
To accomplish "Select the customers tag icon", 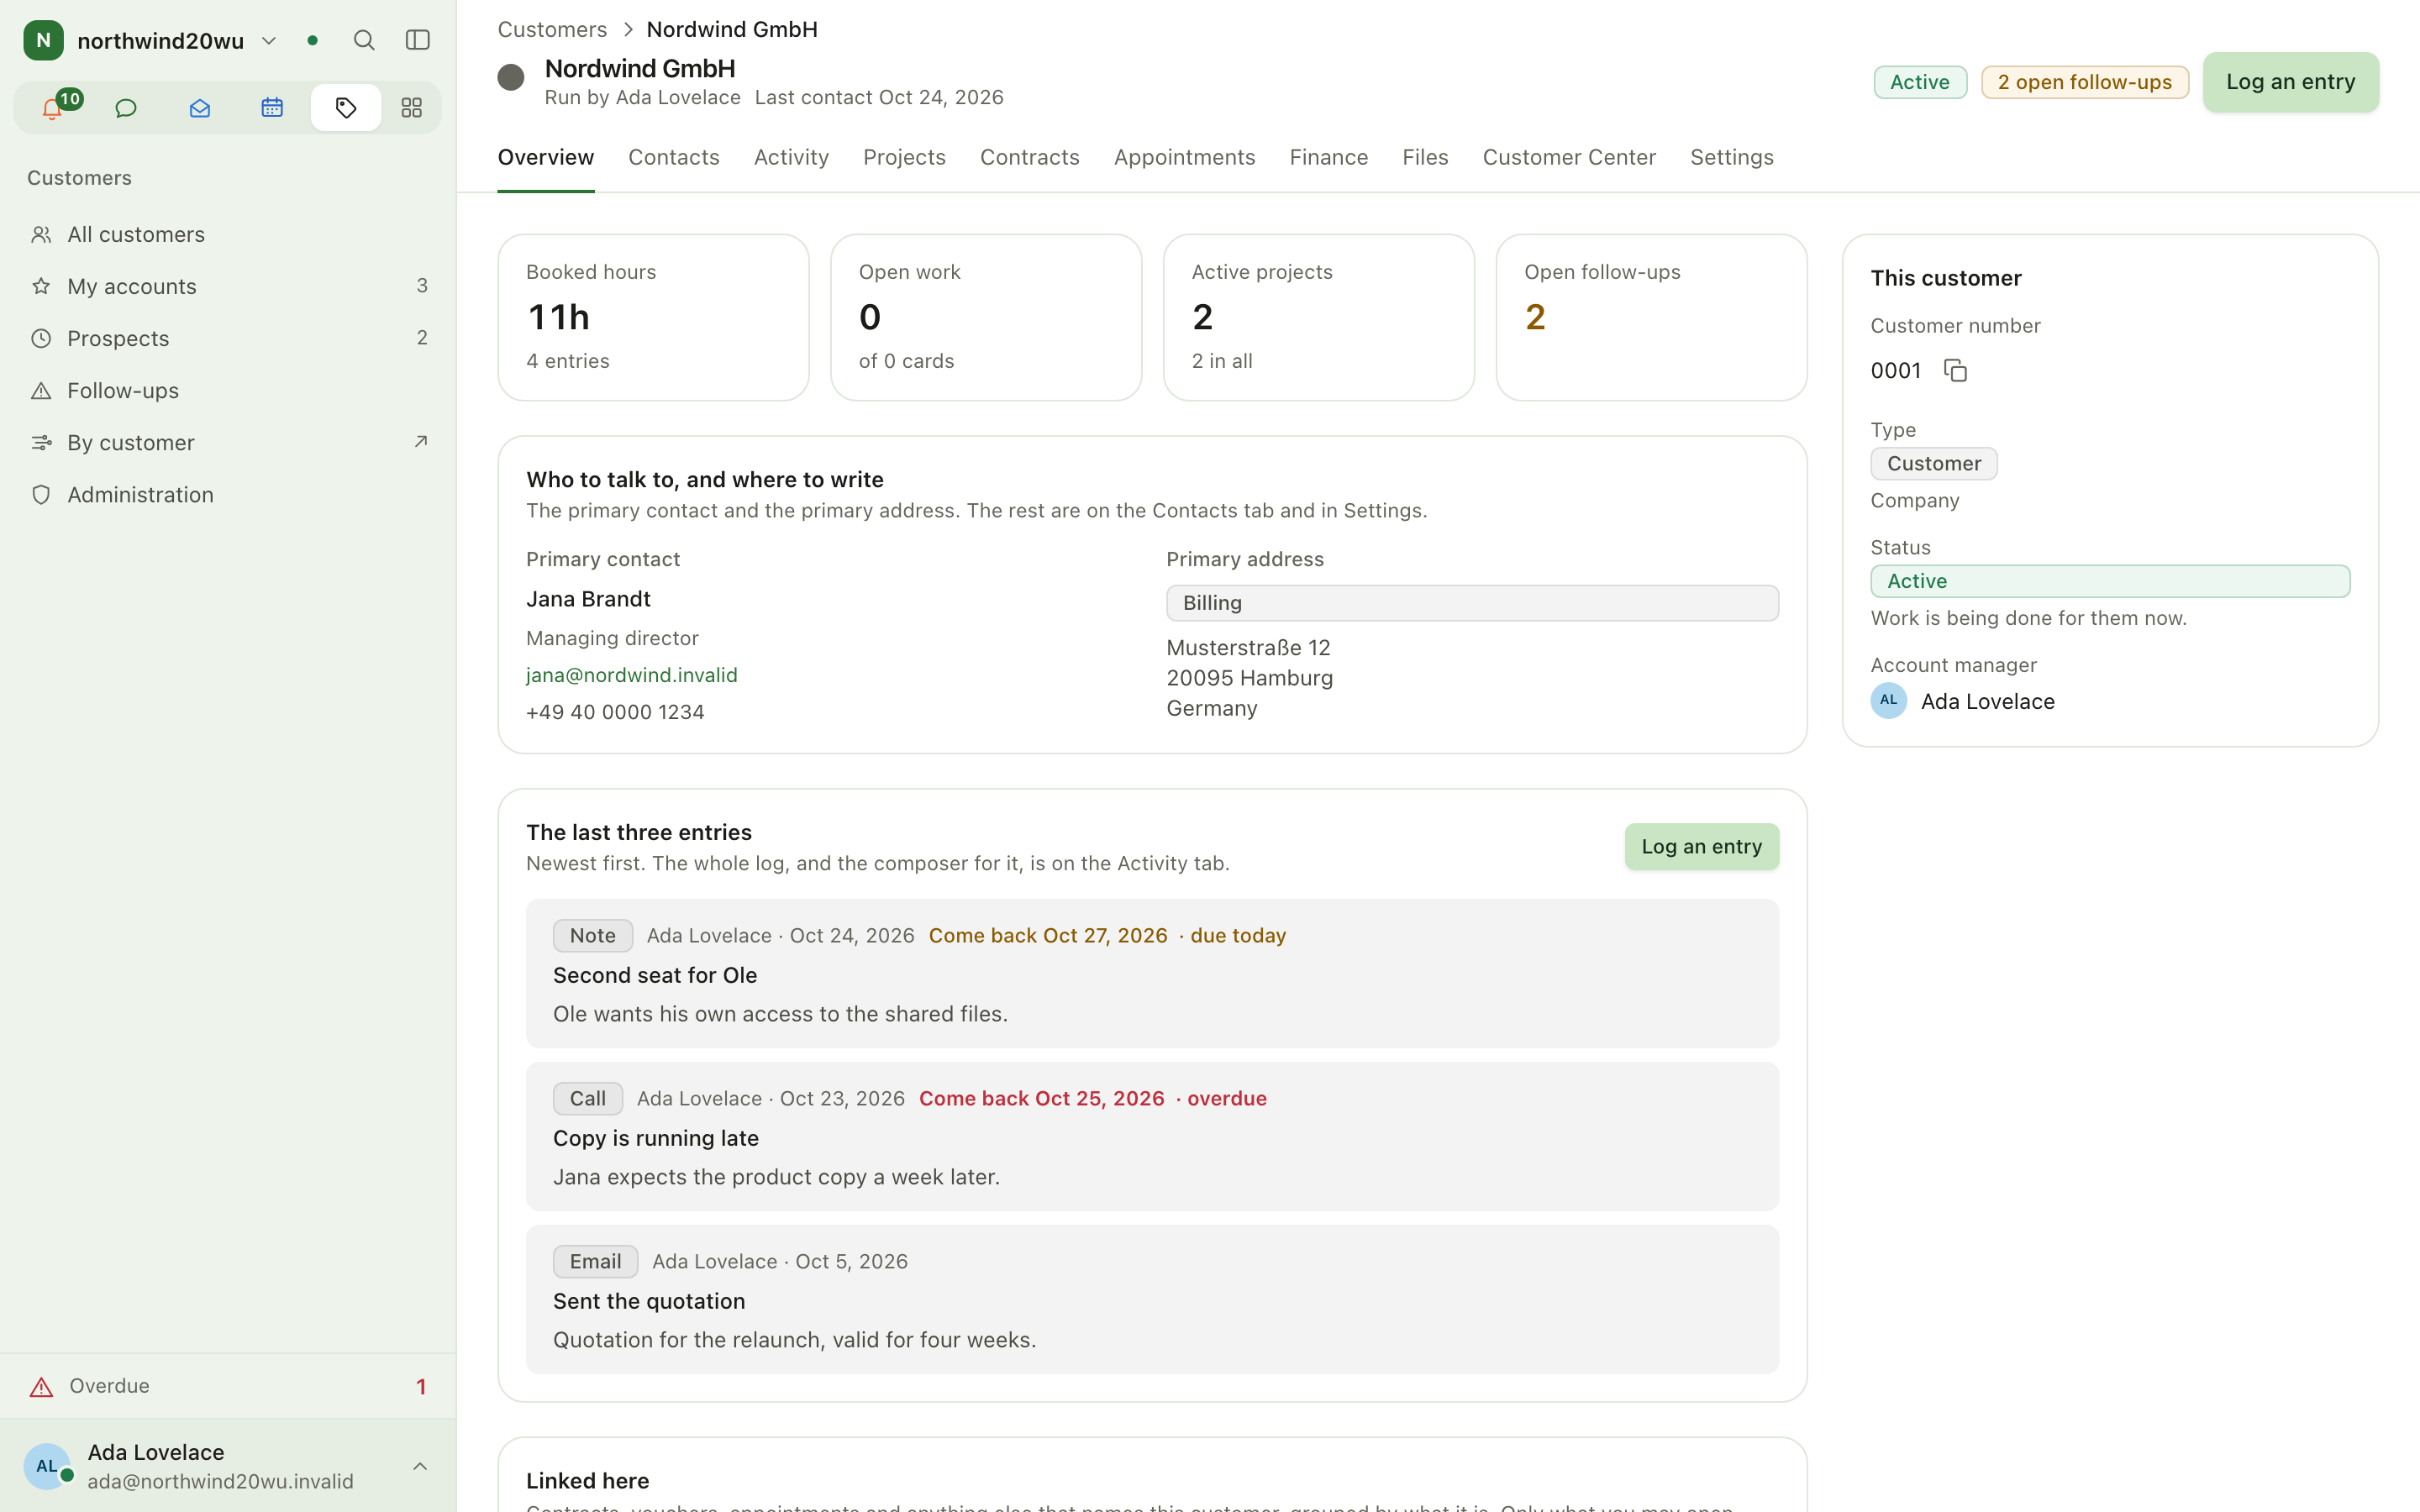I will pyautogui.click(x=346, y=108).
